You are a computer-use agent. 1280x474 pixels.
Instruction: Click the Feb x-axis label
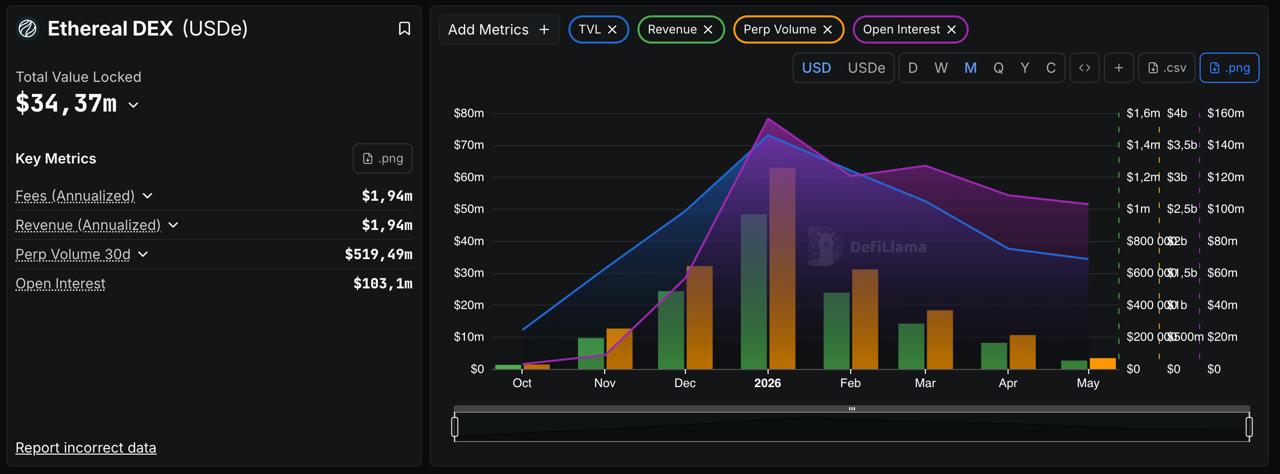pos(850,383)
